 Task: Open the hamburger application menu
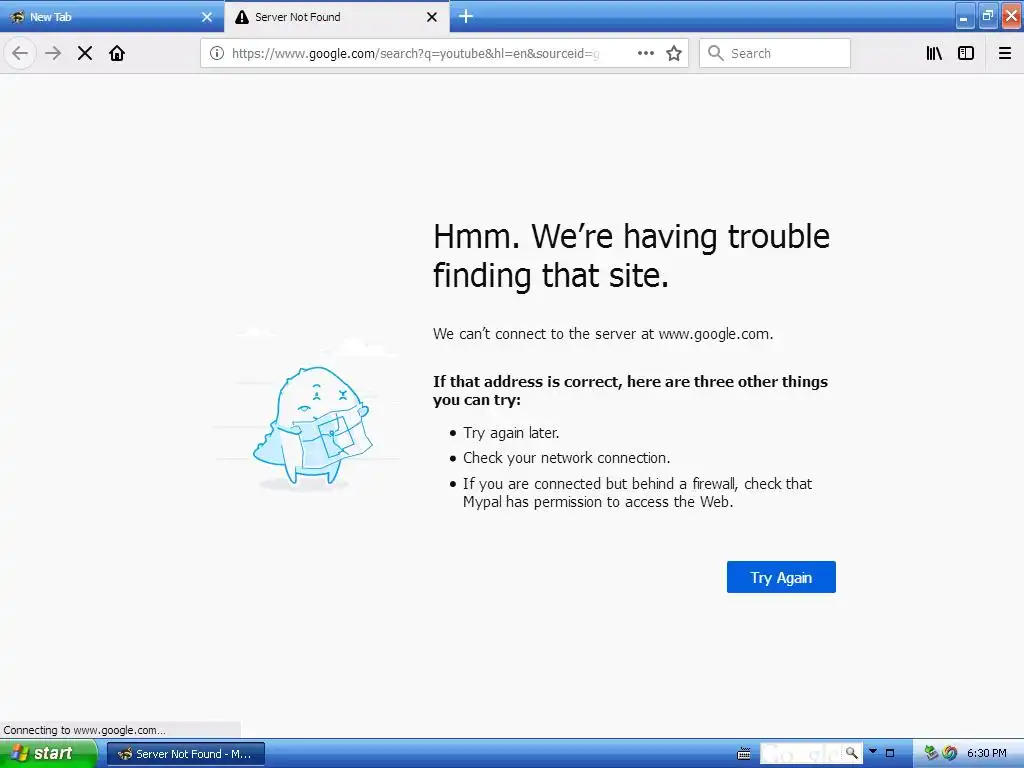pos(1005,54)
